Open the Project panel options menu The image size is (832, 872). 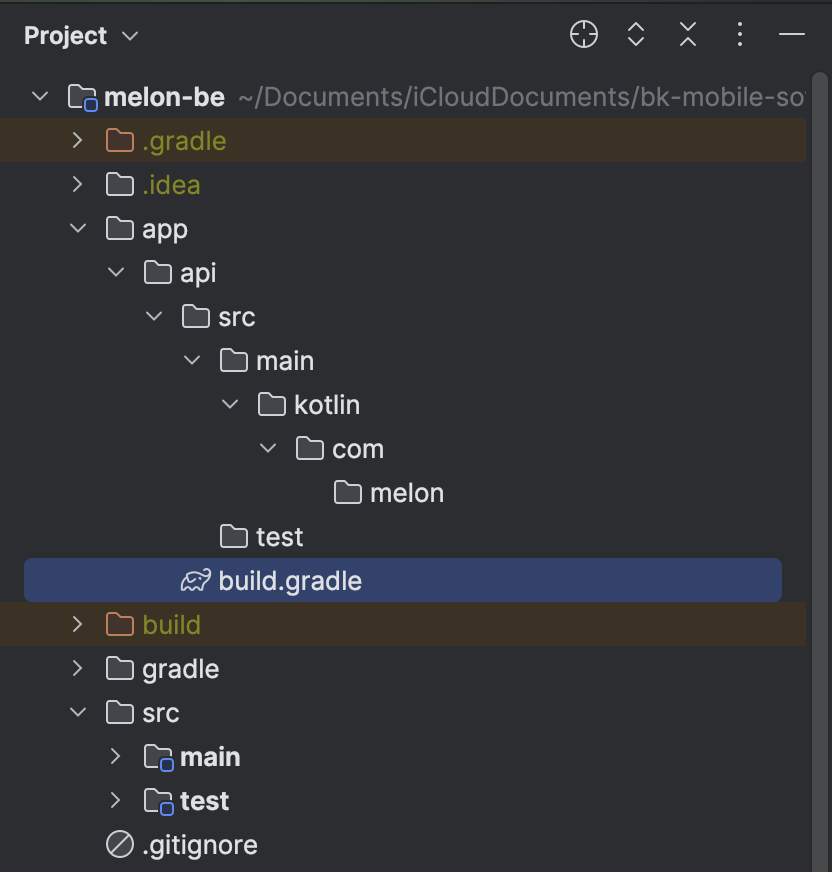[x=740, y=34]
